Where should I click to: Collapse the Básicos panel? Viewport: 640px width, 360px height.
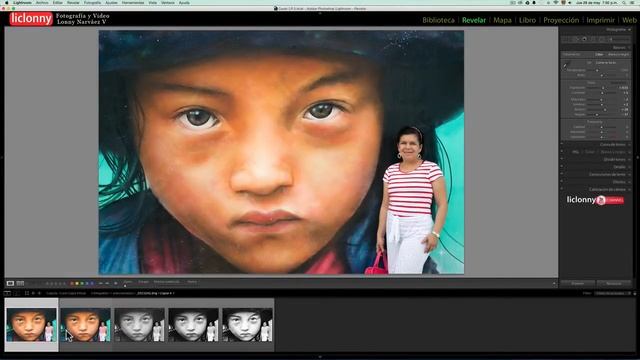(629, 47)
